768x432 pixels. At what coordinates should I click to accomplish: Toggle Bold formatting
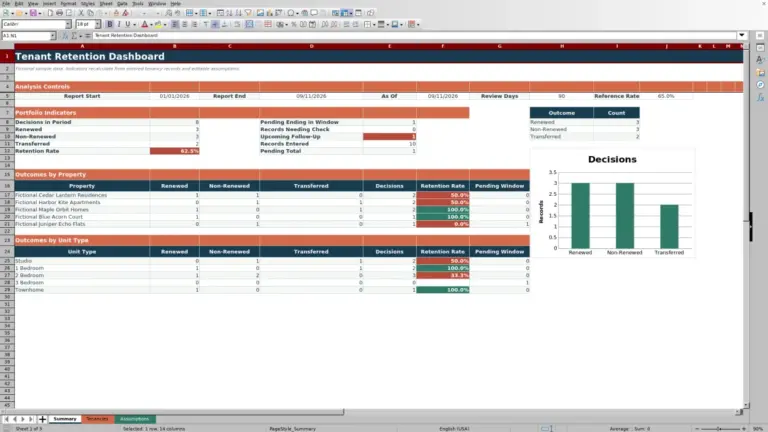pyautogui.click(x=110, y=24)
